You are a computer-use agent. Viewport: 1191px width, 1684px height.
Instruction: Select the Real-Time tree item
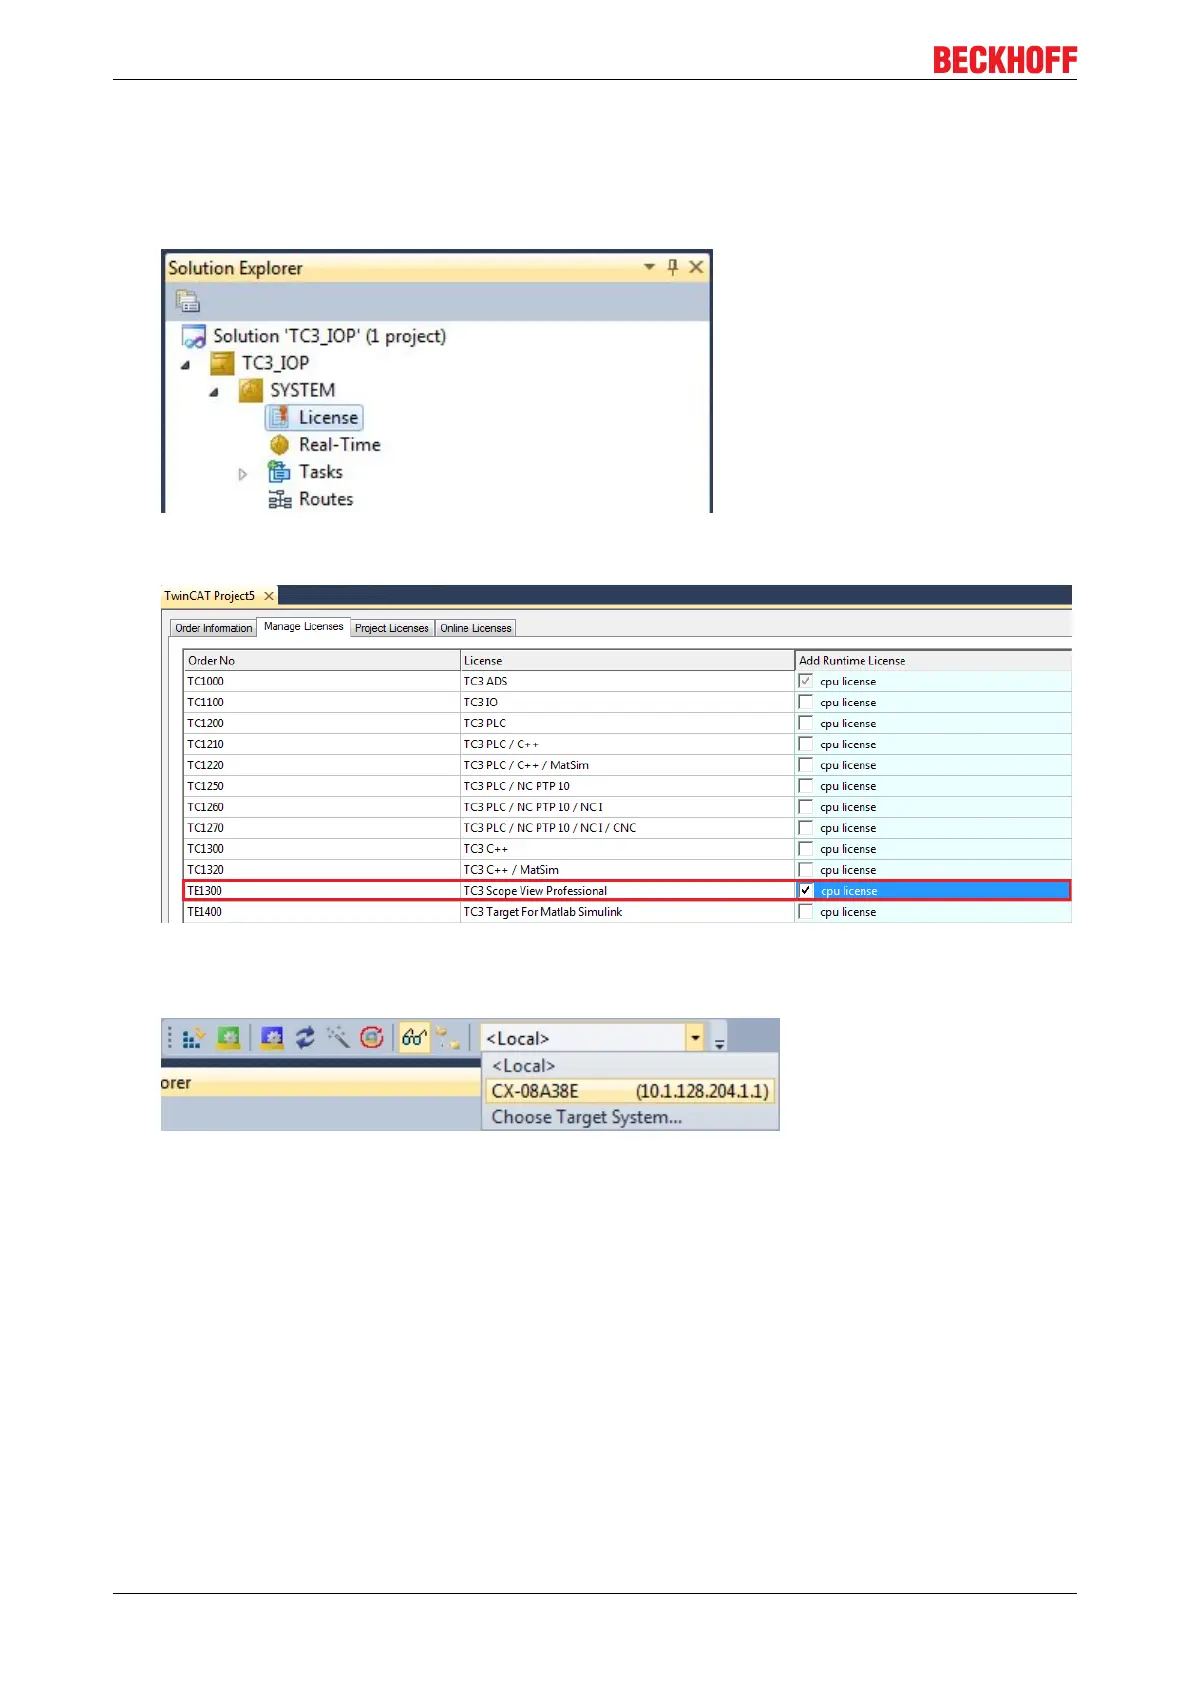[339, 445]
